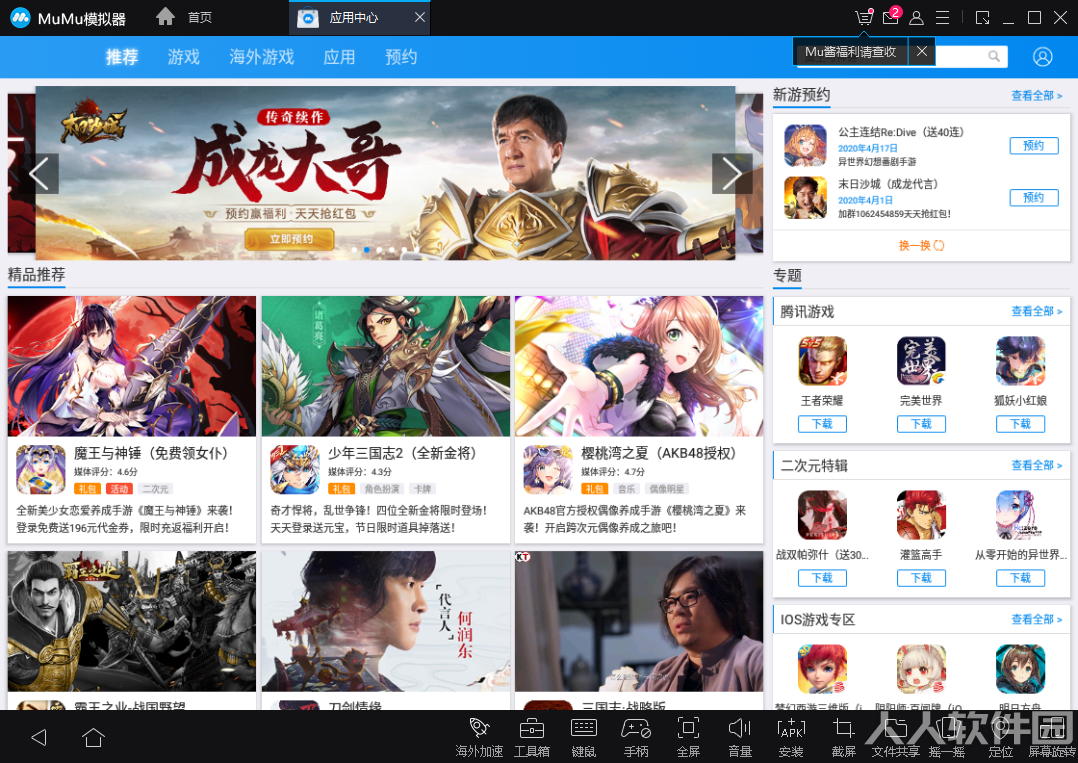Show next banner with right arrow
Image resolution: width=1078 pixels, height=763 pixels.
[732, 173]
